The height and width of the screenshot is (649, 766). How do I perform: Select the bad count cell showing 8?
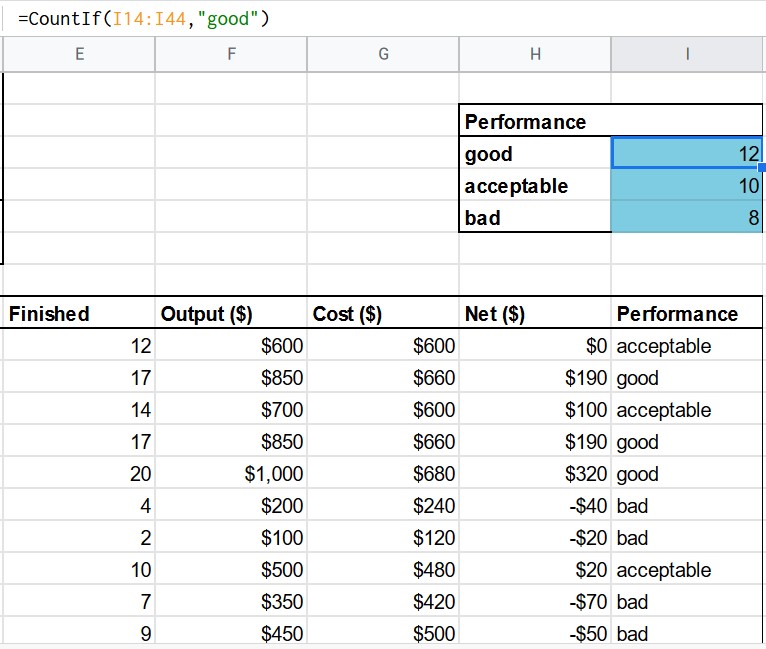point(687,218)
